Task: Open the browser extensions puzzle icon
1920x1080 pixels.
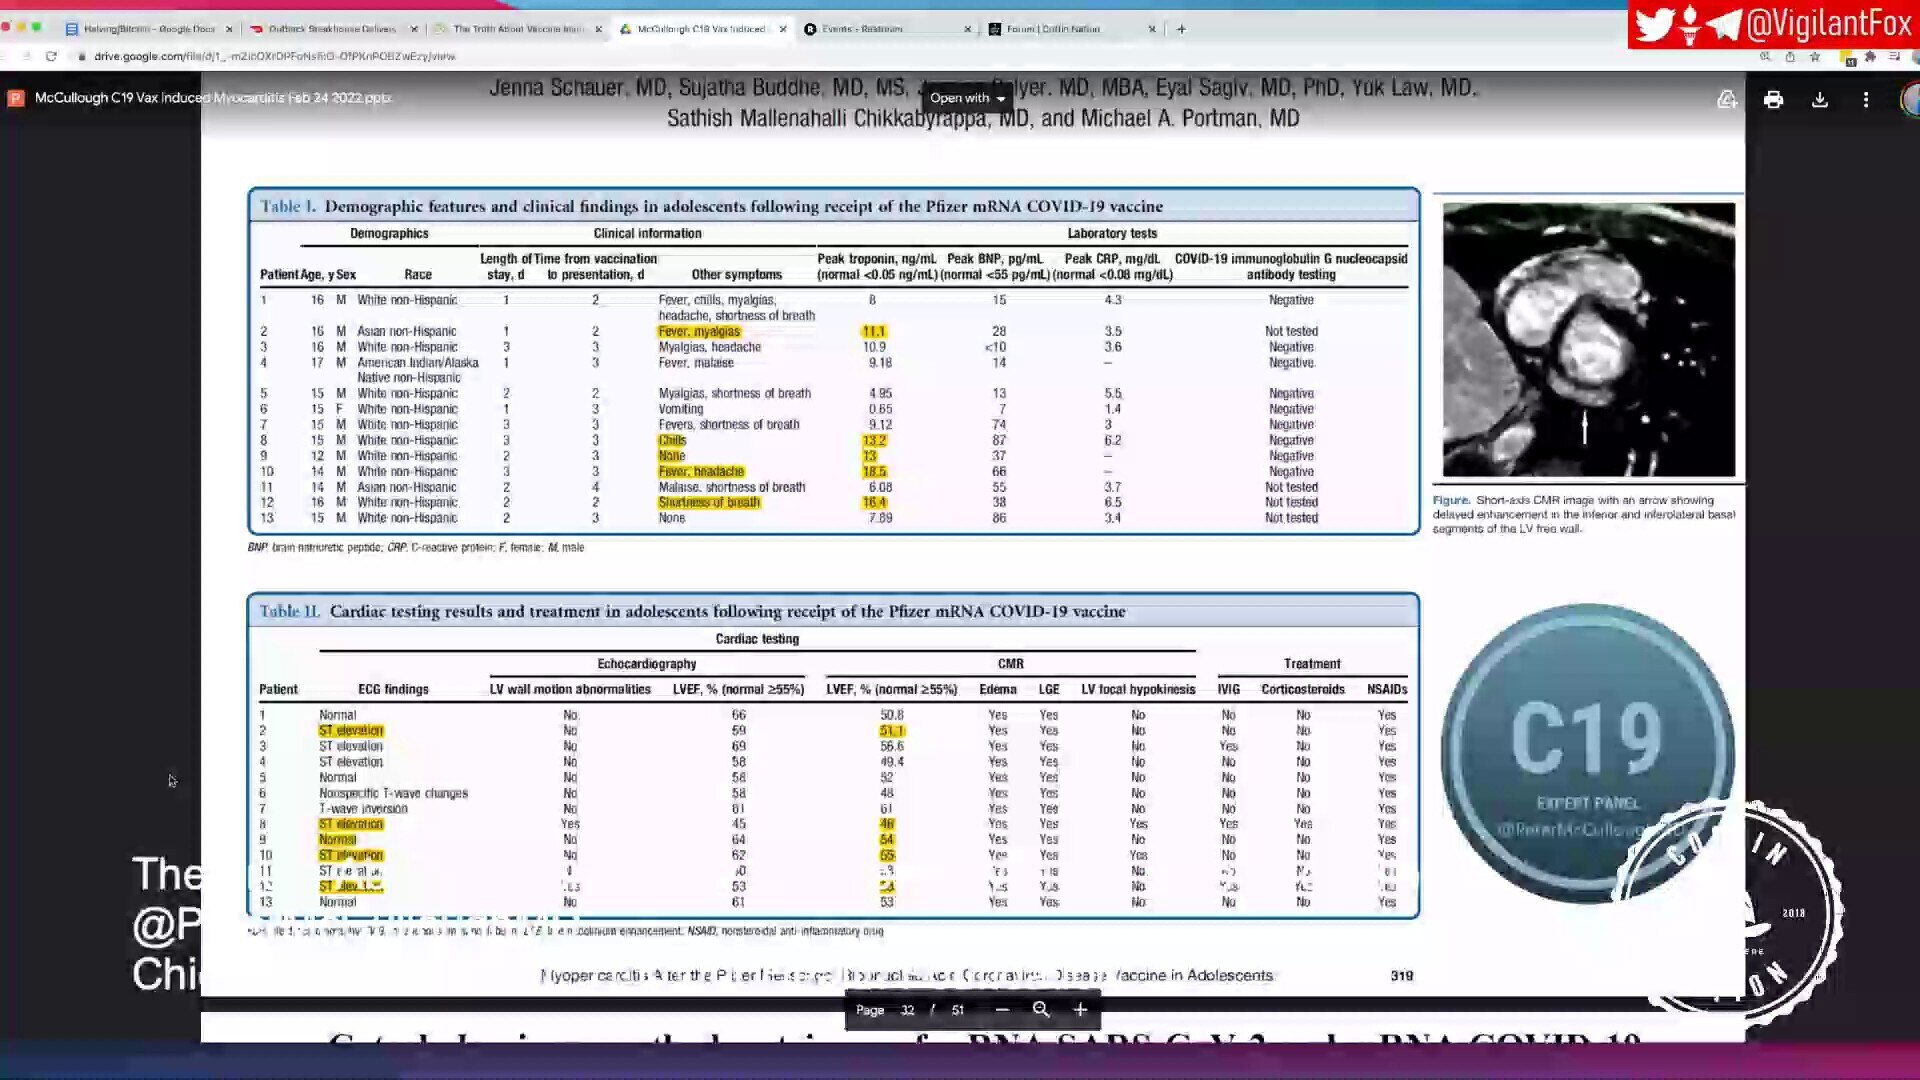Action: pyautogui.click(x=1869, y=57)
